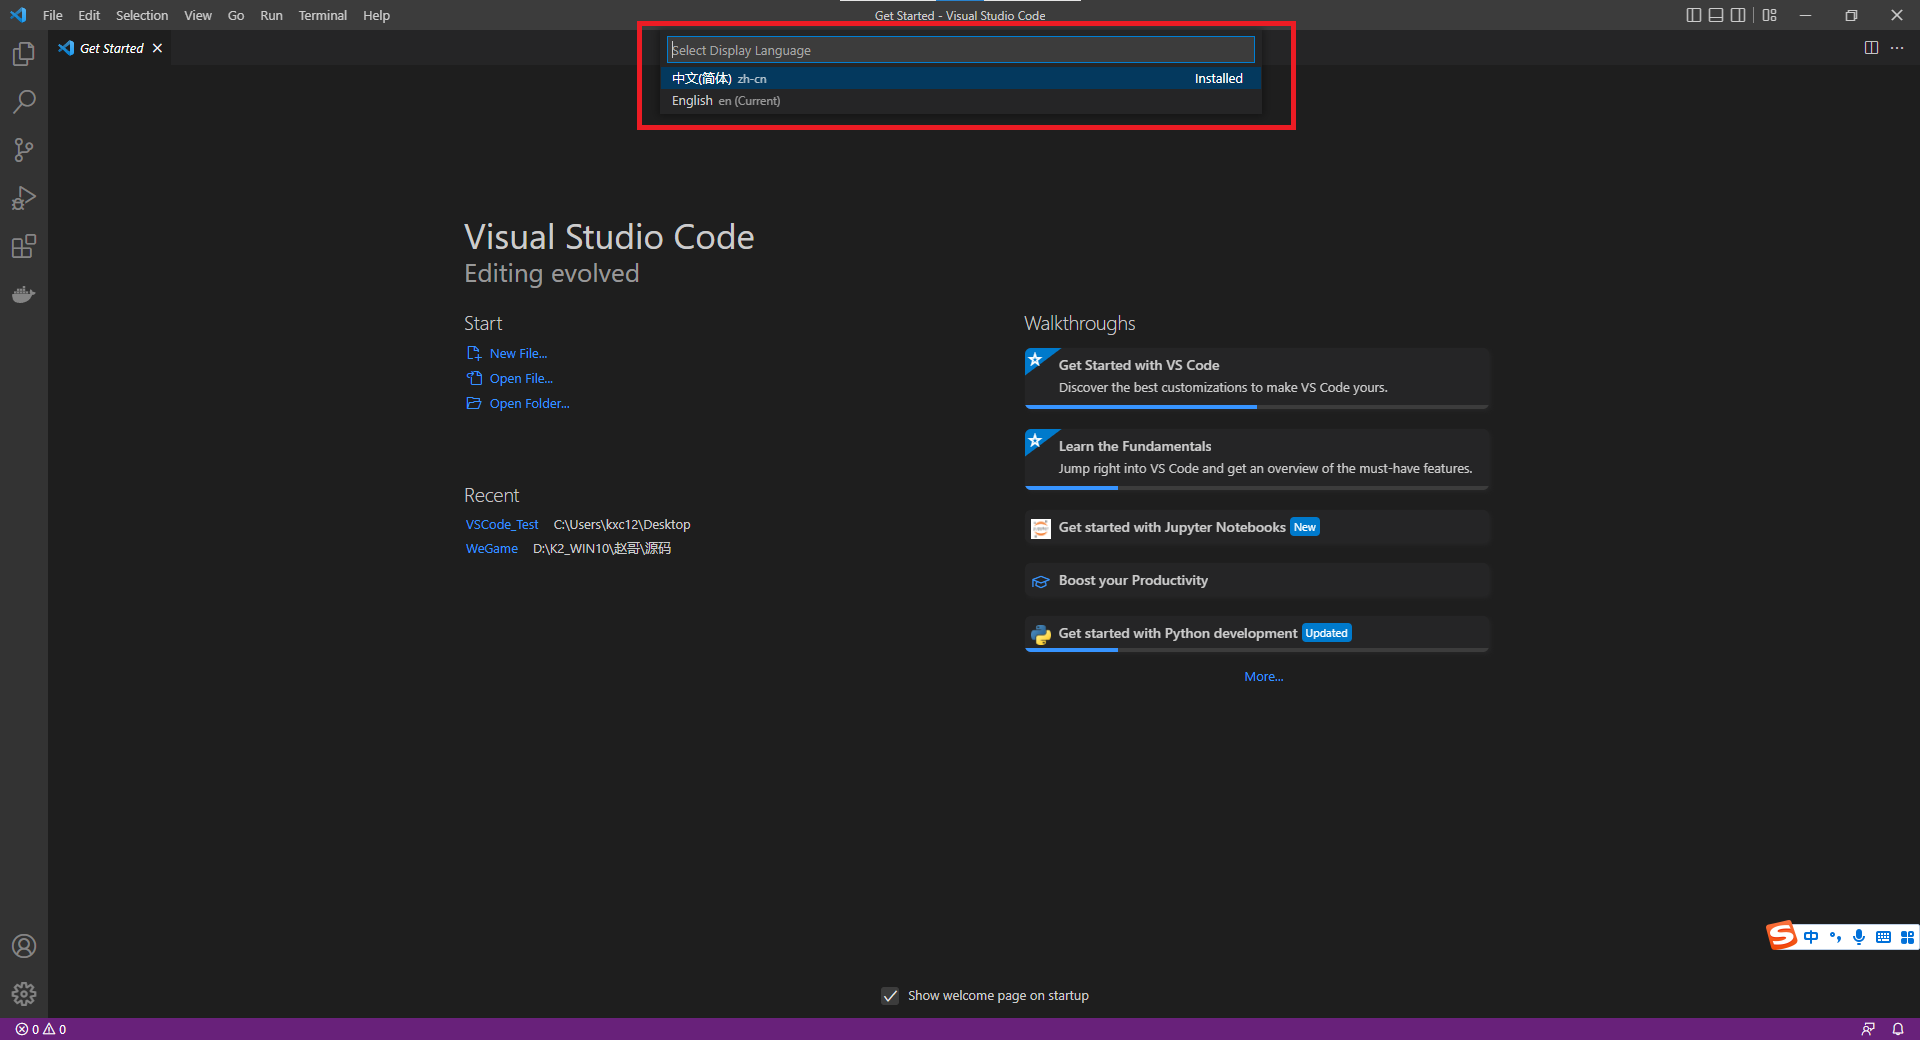The image size is (1920, 1040).
Task: Open the editor More Actions menu
Action: click(x=1898, y=47)
